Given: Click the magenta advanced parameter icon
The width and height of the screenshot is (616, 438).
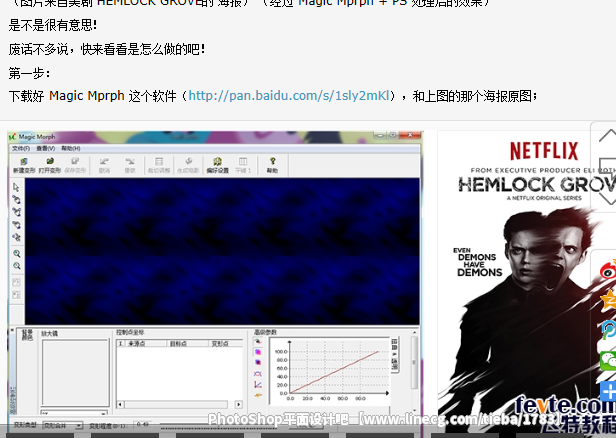Looking at the screenshot, I should [258, 352].
